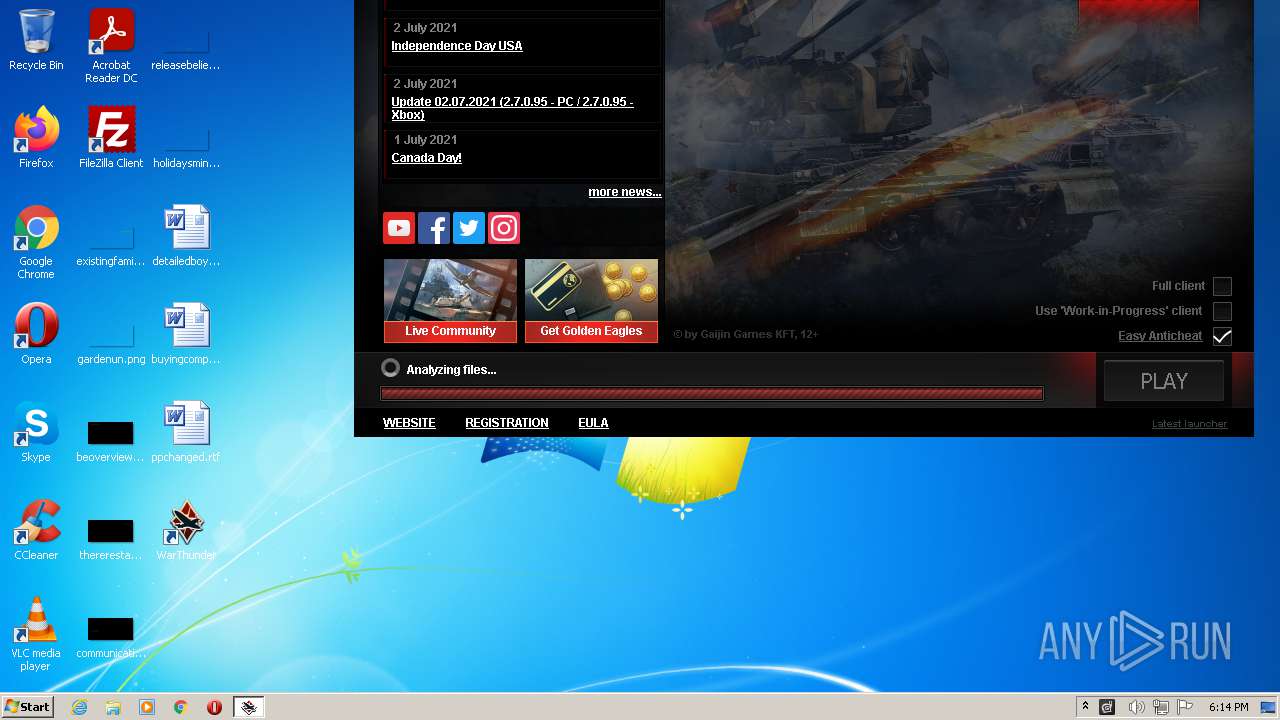Click the Opera taskbar icon
The width and height of the screenshot is (1280, 720).
pos(214,707)
